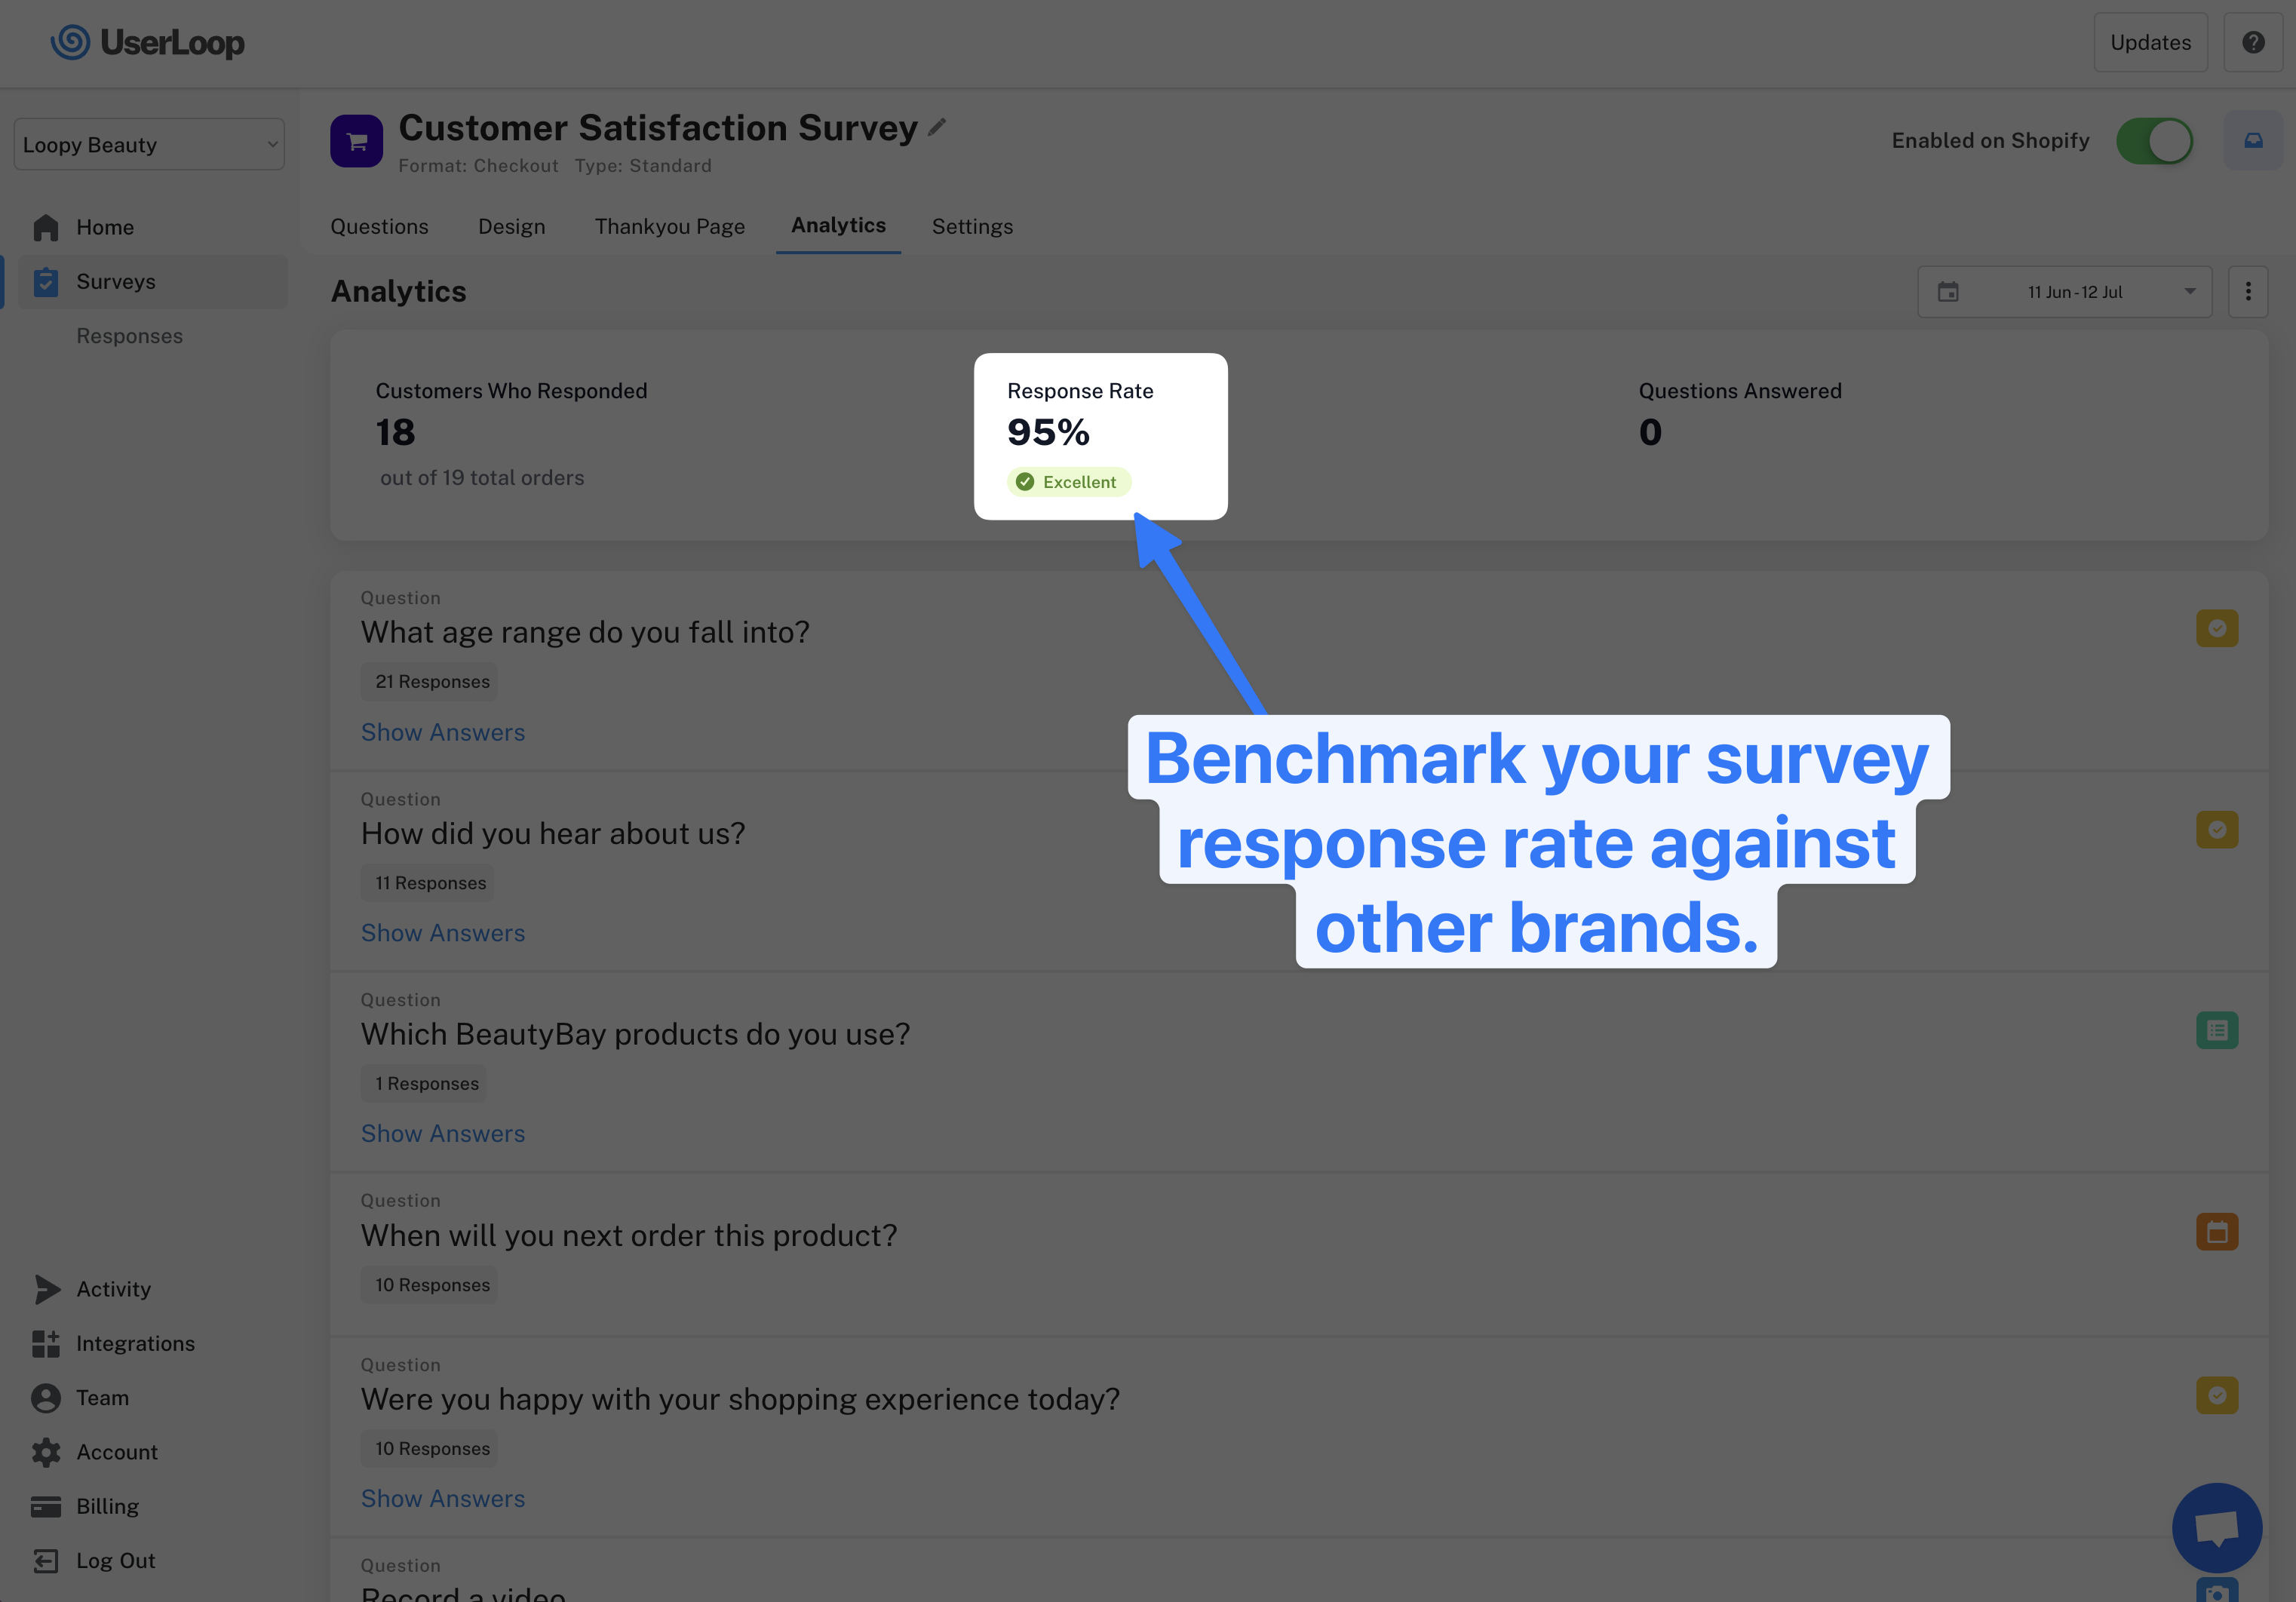Click the Integrations grid icon
The width and height of the screenshot is (2296, 1602).
coord(46,1344)
